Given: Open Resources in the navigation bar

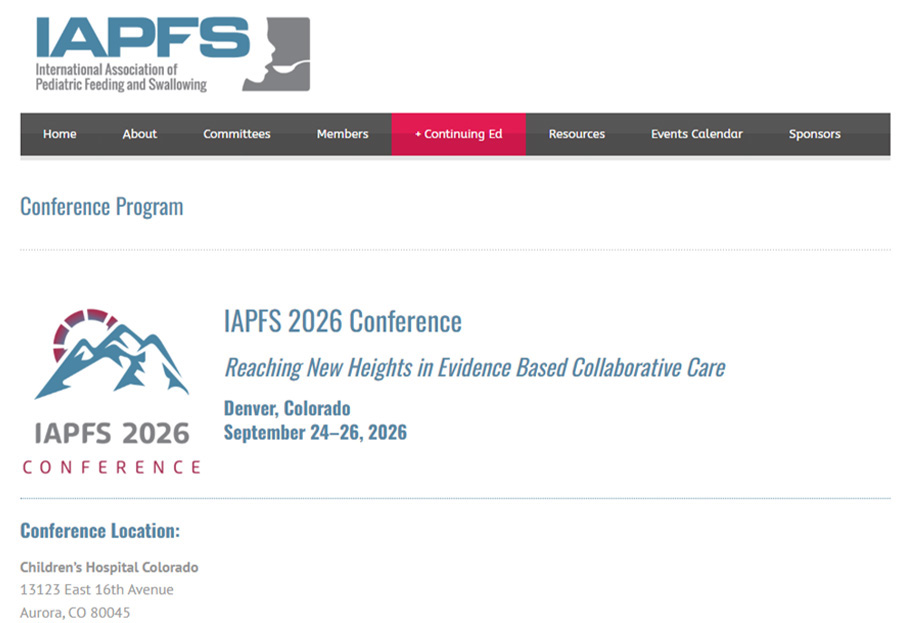Looking at the screenshot, I should pyautogui.click(x=577, y=134).
